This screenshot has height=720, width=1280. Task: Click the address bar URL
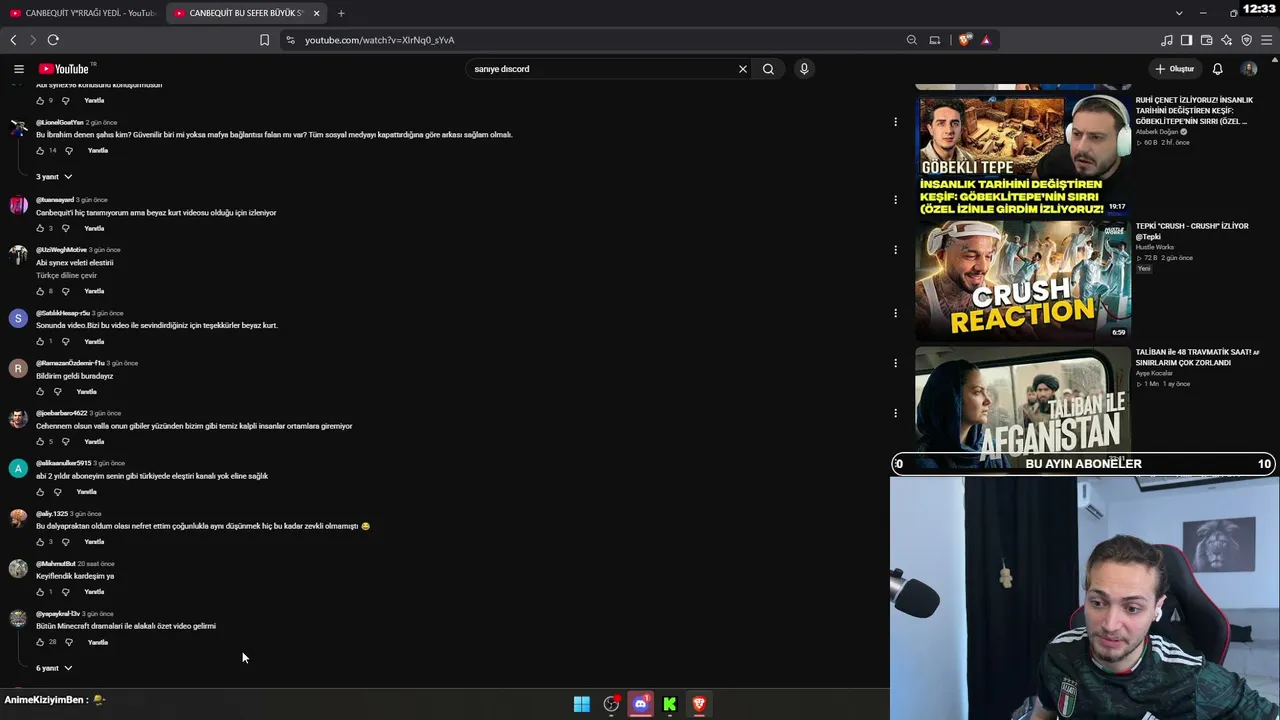click(x=380, y=40)
